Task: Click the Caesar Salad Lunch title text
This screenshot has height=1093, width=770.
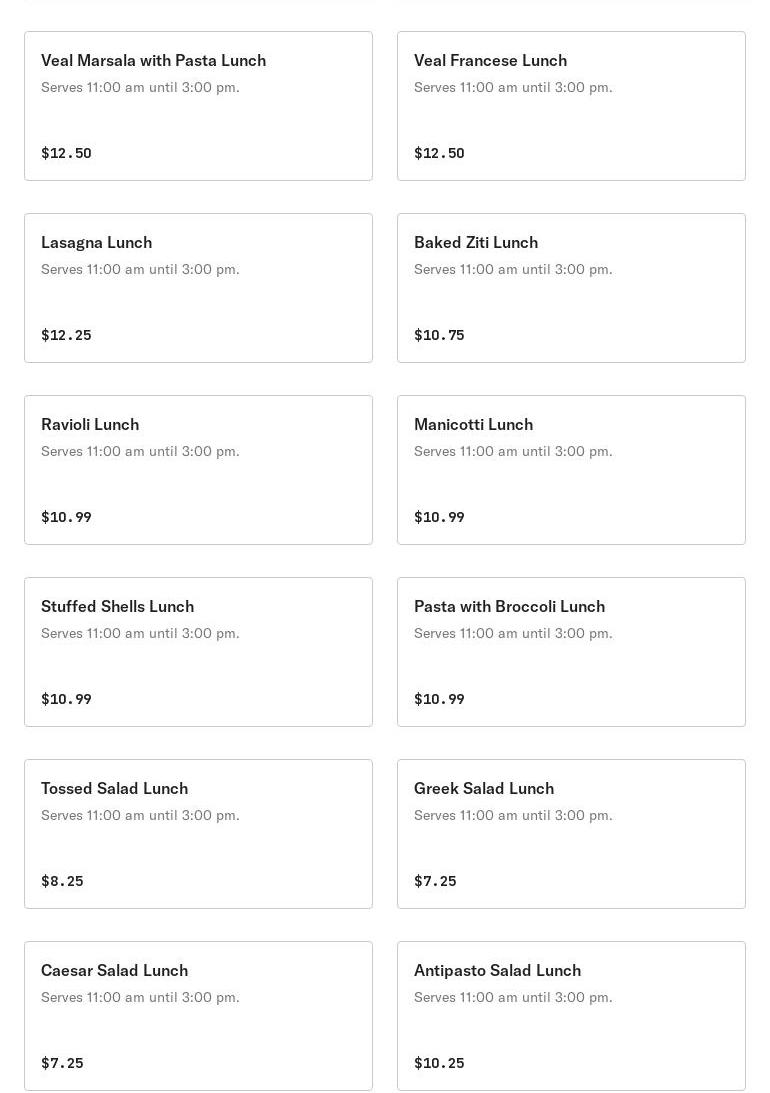Action: (x=114, y=970)
